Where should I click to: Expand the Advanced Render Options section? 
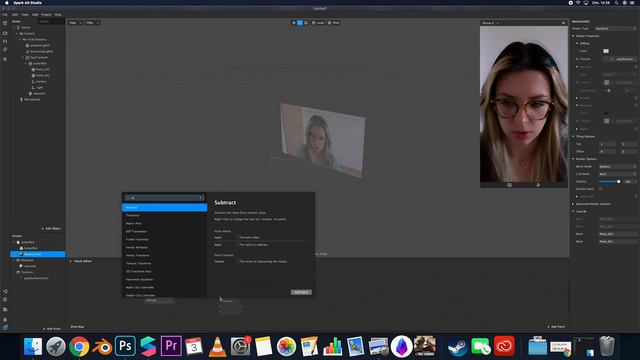(x=573, y=204)
